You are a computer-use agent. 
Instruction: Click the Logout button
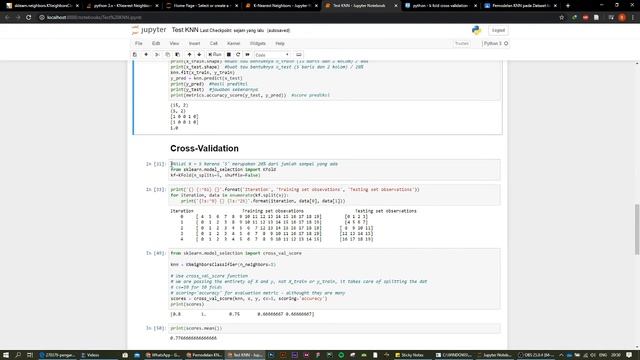click(x=498, y=30)
